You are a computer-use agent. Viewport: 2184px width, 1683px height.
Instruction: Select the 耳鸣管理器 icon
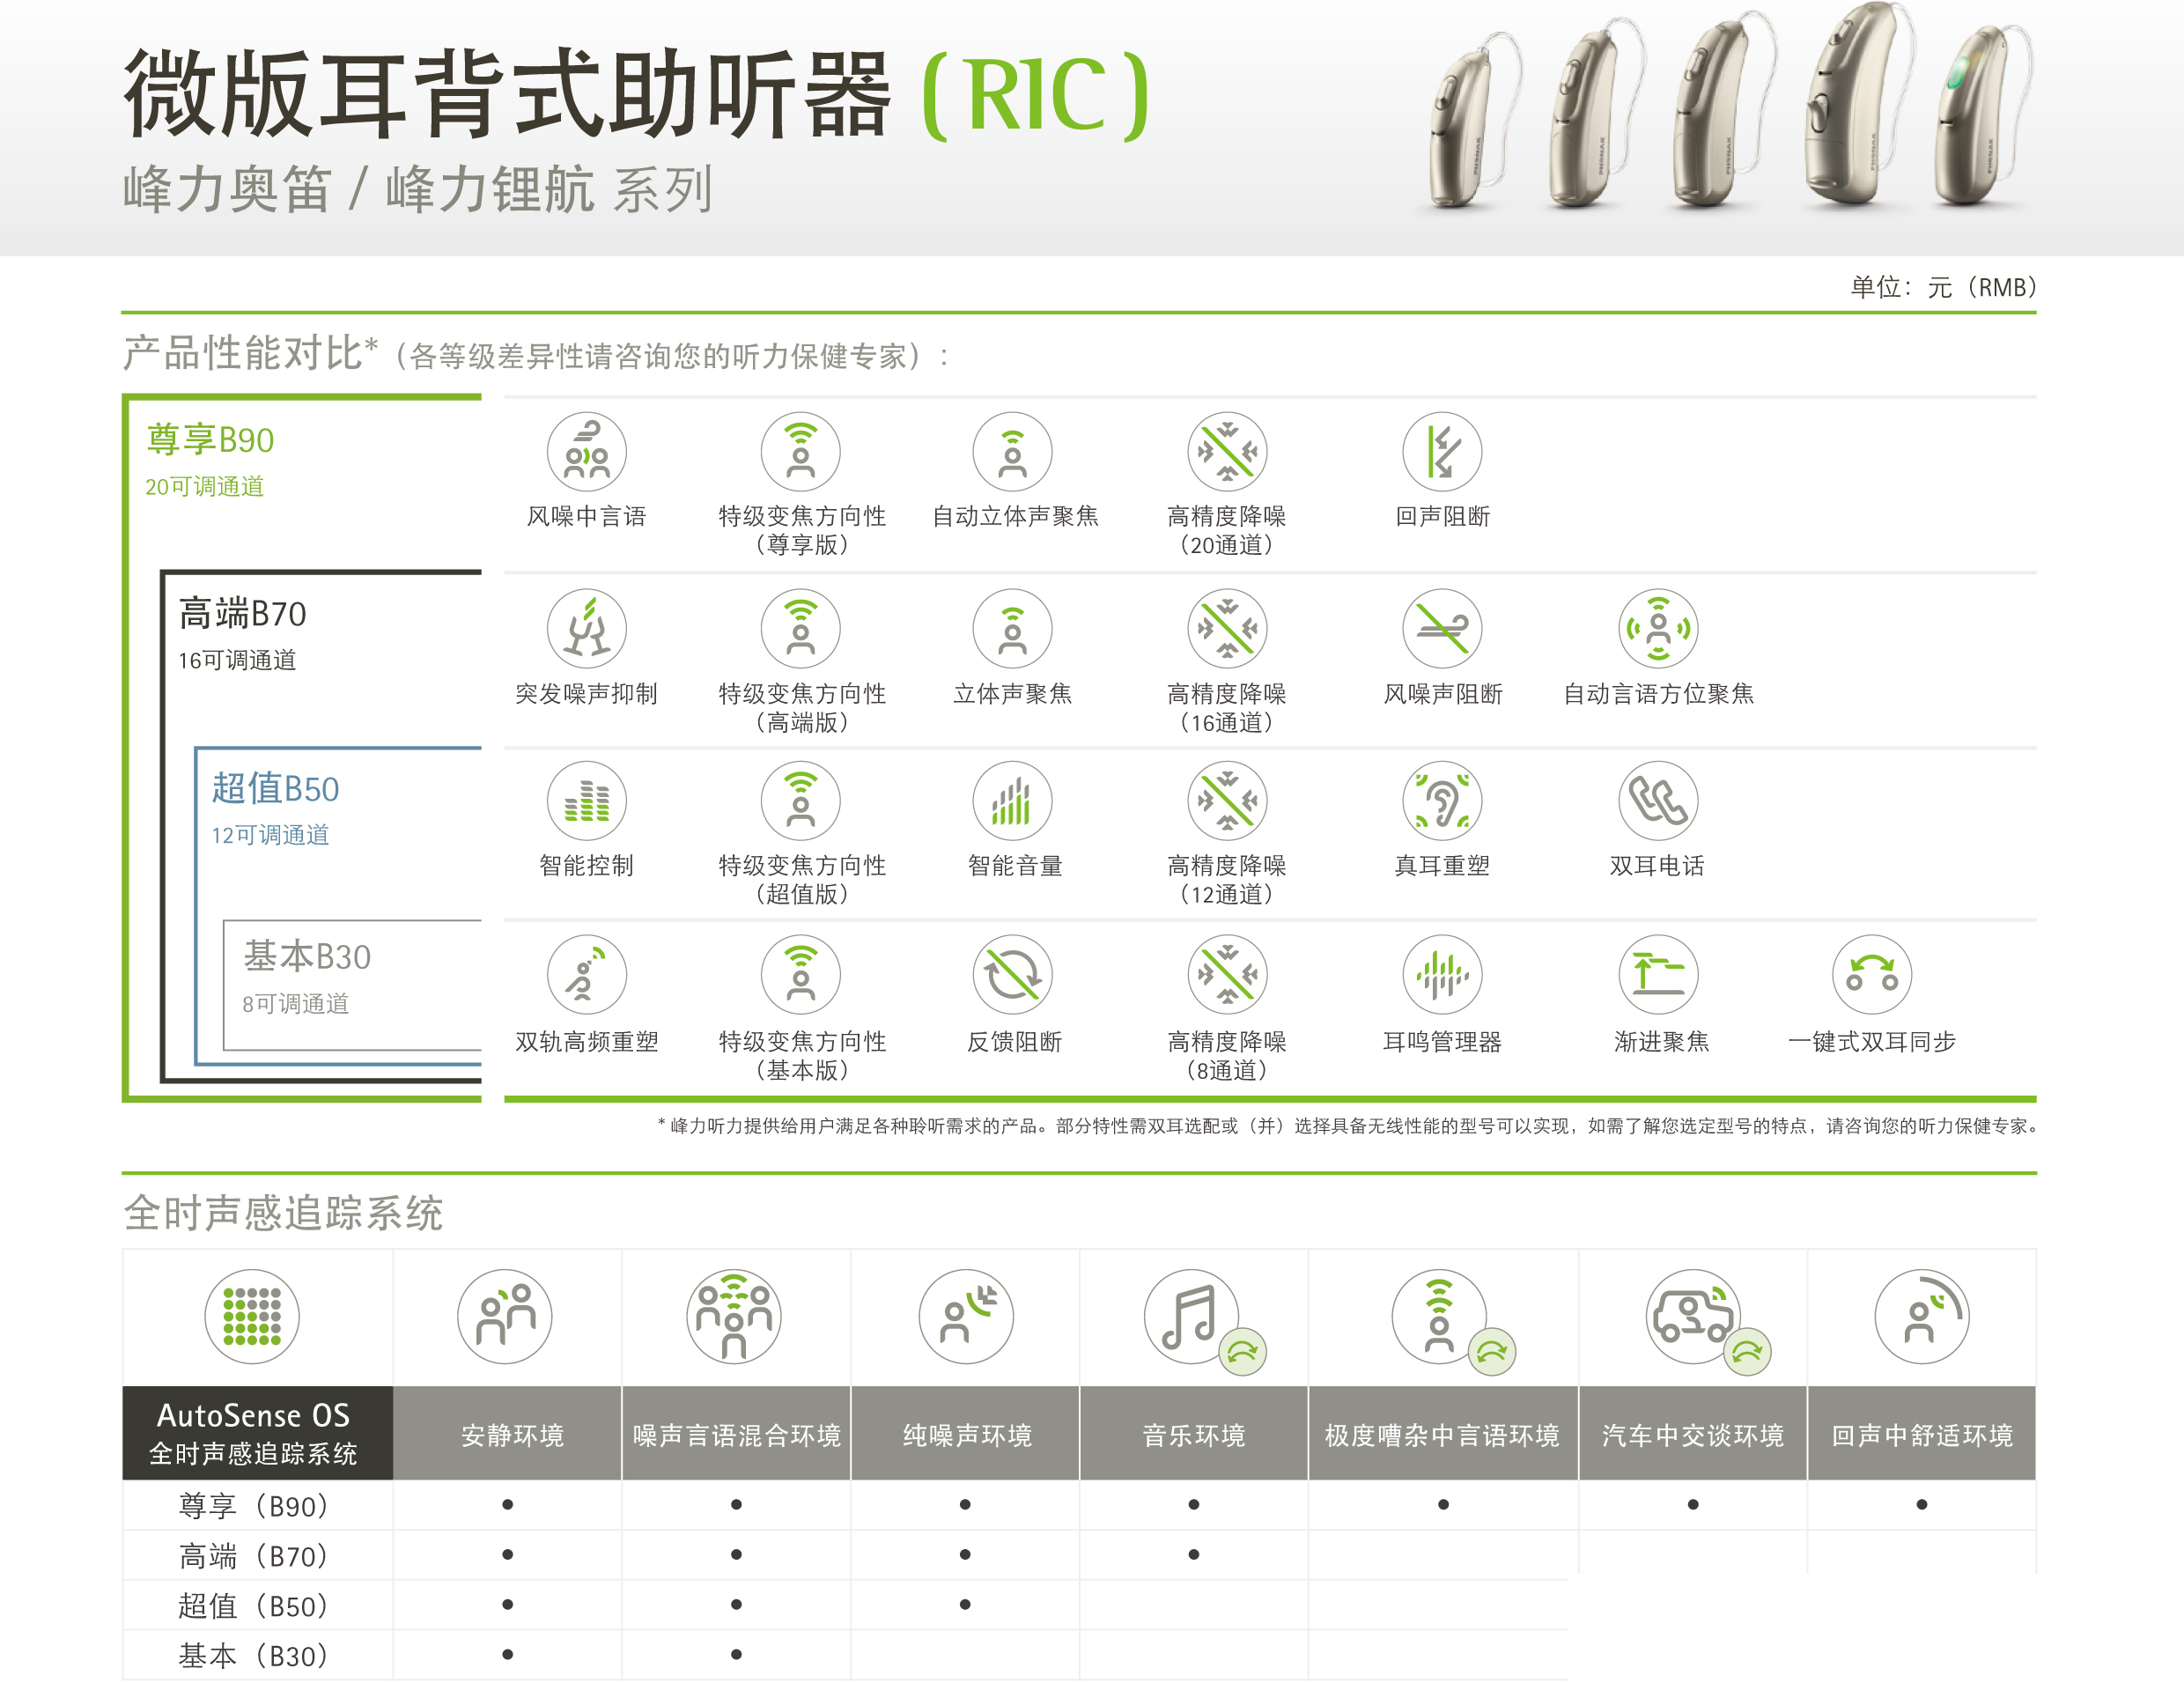1441,974
